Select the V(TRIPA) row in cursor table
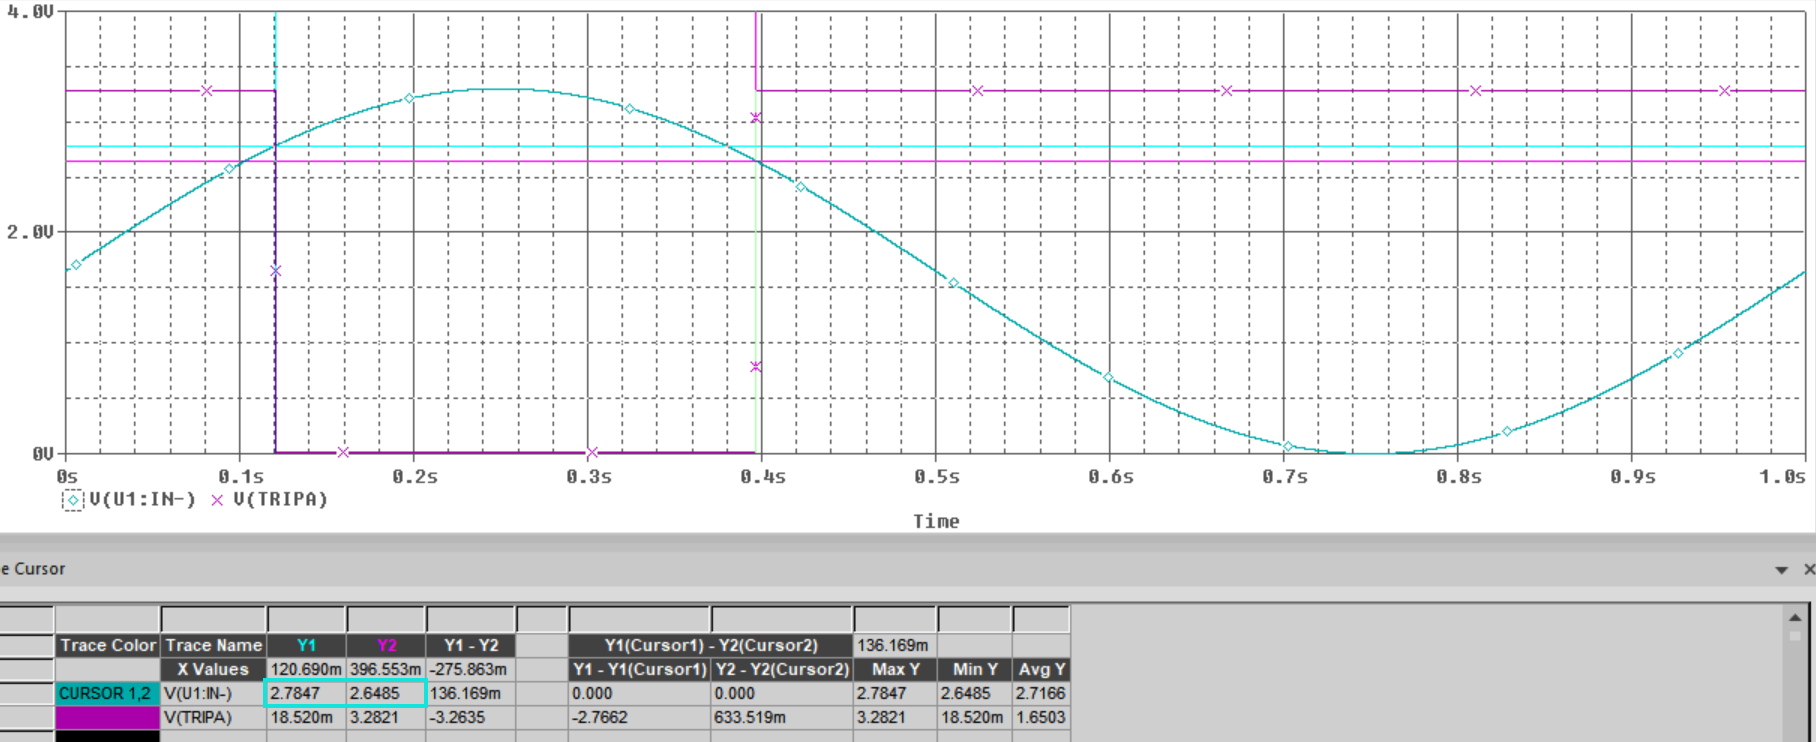This screenshot has width=1816, height=742. (213, 717)
